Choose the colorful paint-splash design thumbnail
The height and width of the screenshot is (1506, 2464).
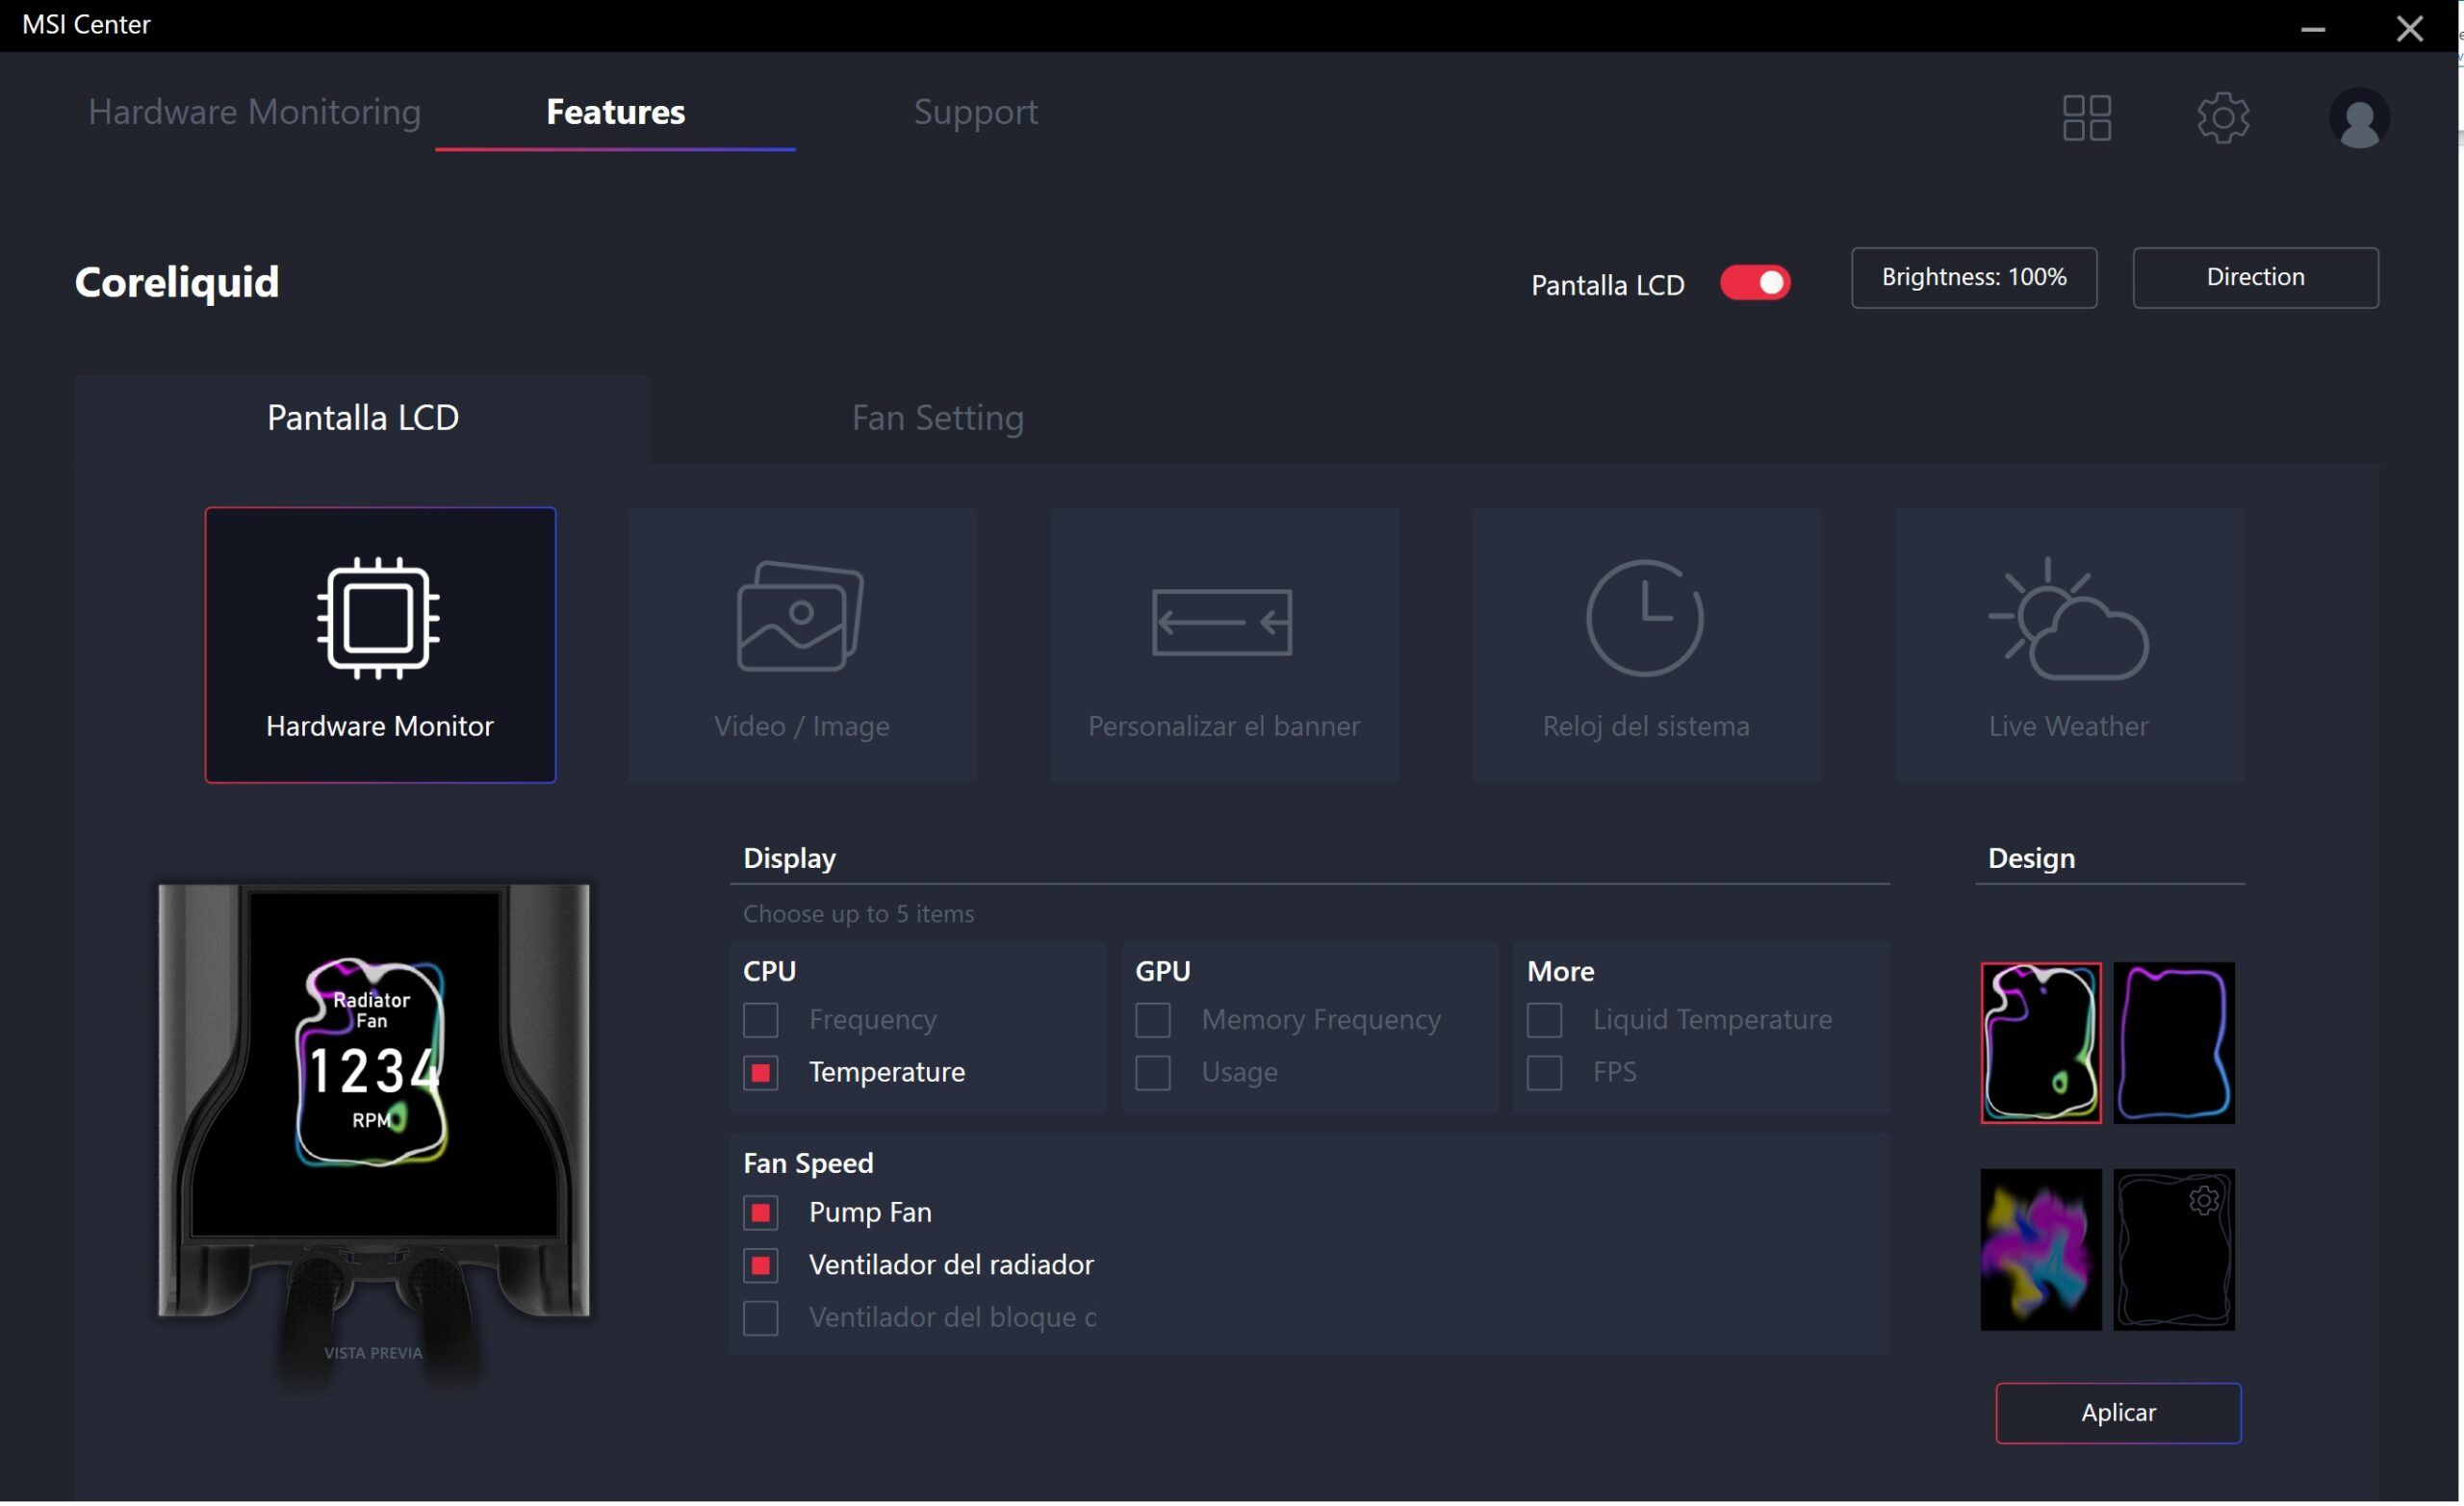click(2041, 1250)
